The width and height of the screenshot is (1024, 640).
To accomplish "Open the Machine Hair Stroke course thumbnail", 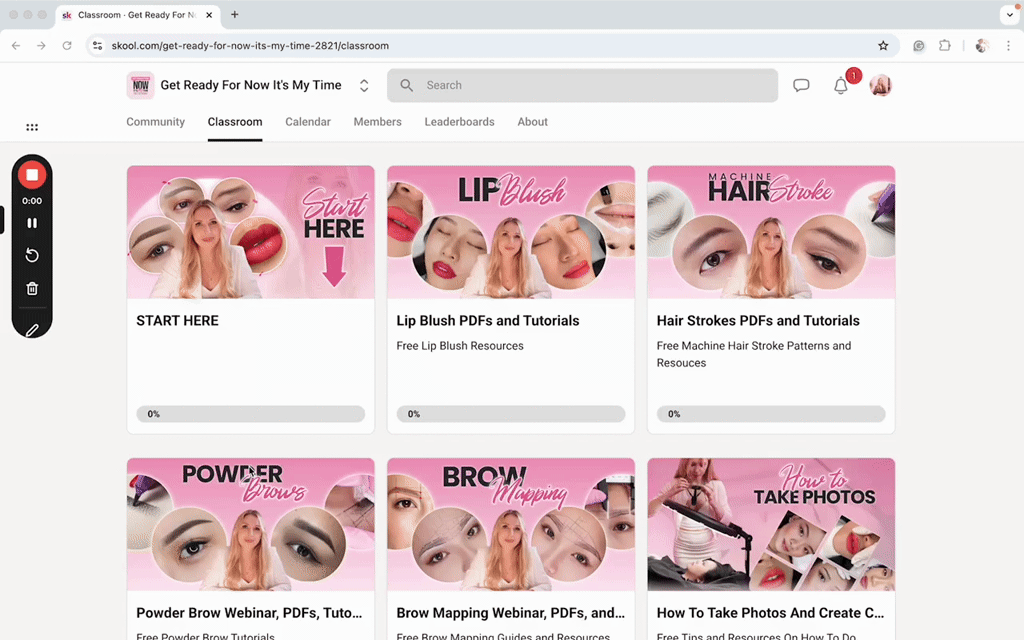I will click(771, 232).
